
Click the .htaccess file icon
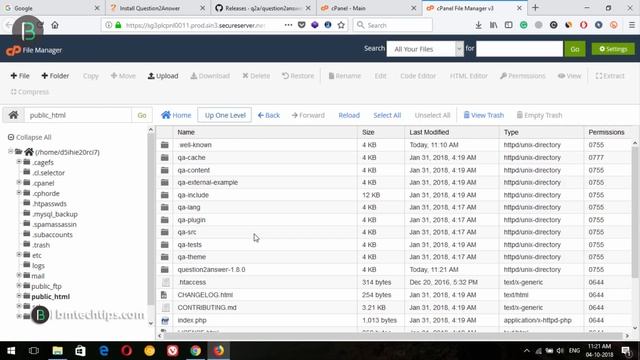pos(165,282)
